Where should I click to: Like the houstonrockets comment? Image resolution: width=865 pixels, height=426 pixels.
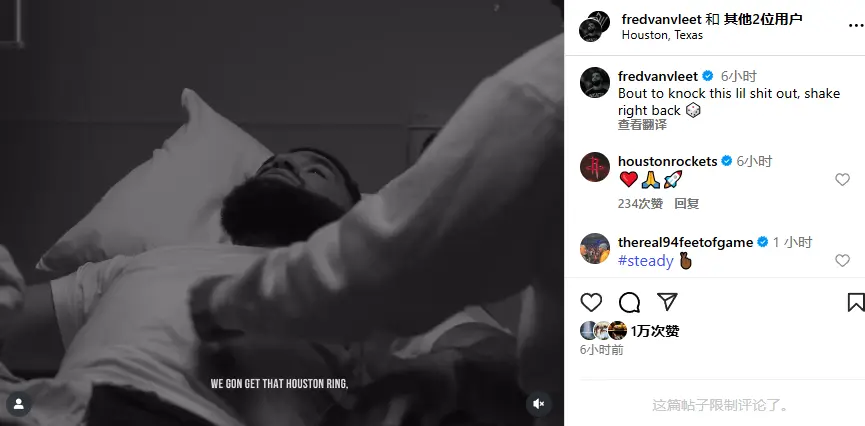pos(842,179)
